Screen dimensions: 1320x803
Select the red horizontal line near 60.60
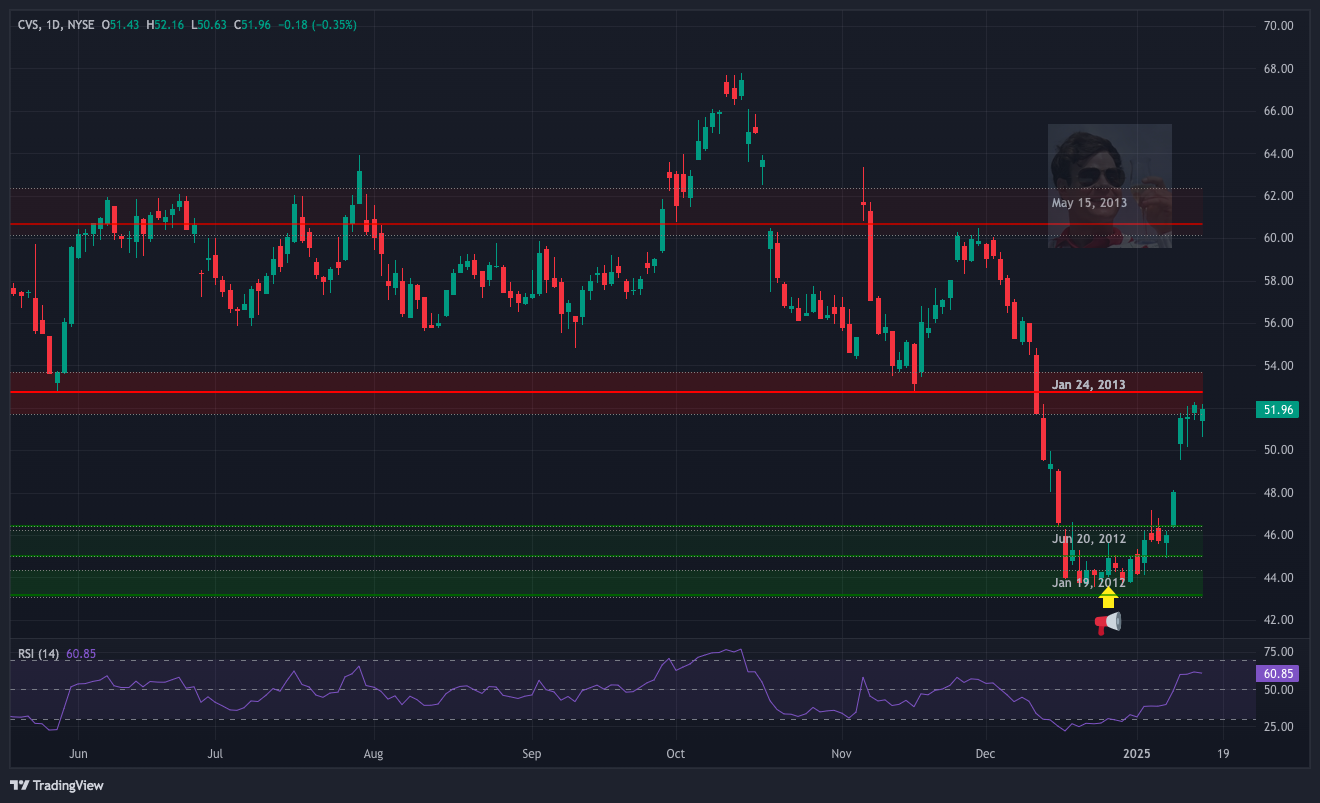point(606,224)
